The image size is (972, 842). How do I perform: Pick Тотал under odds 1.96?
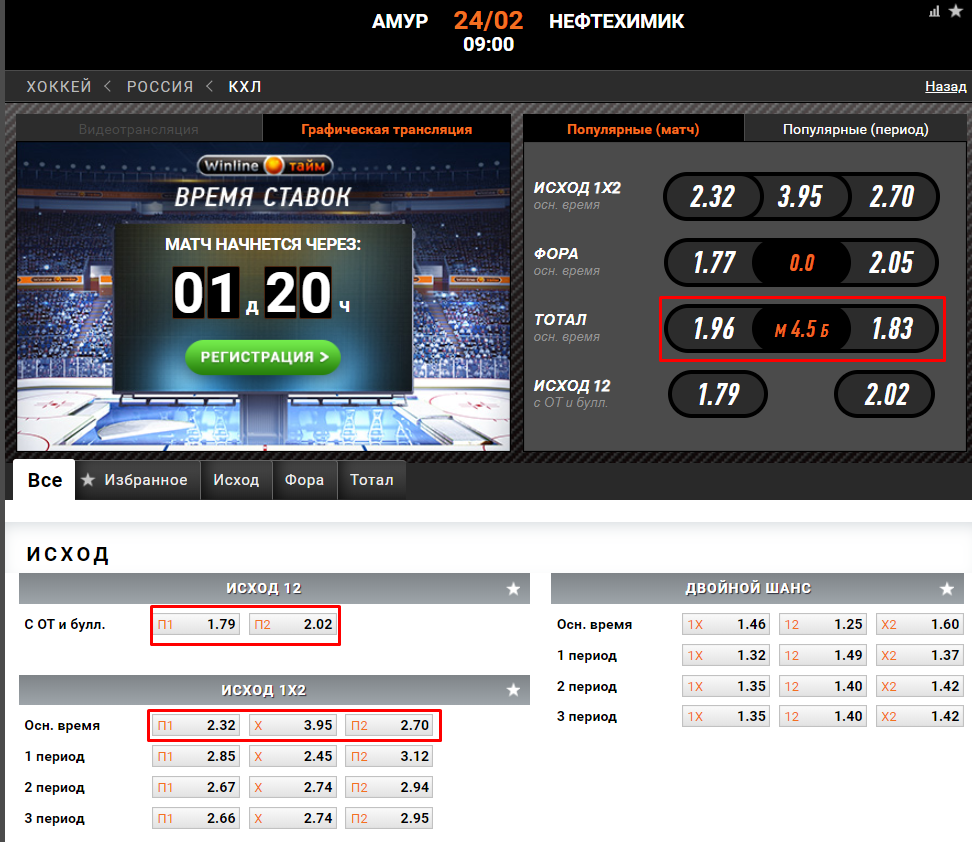[x=714, y=329]
